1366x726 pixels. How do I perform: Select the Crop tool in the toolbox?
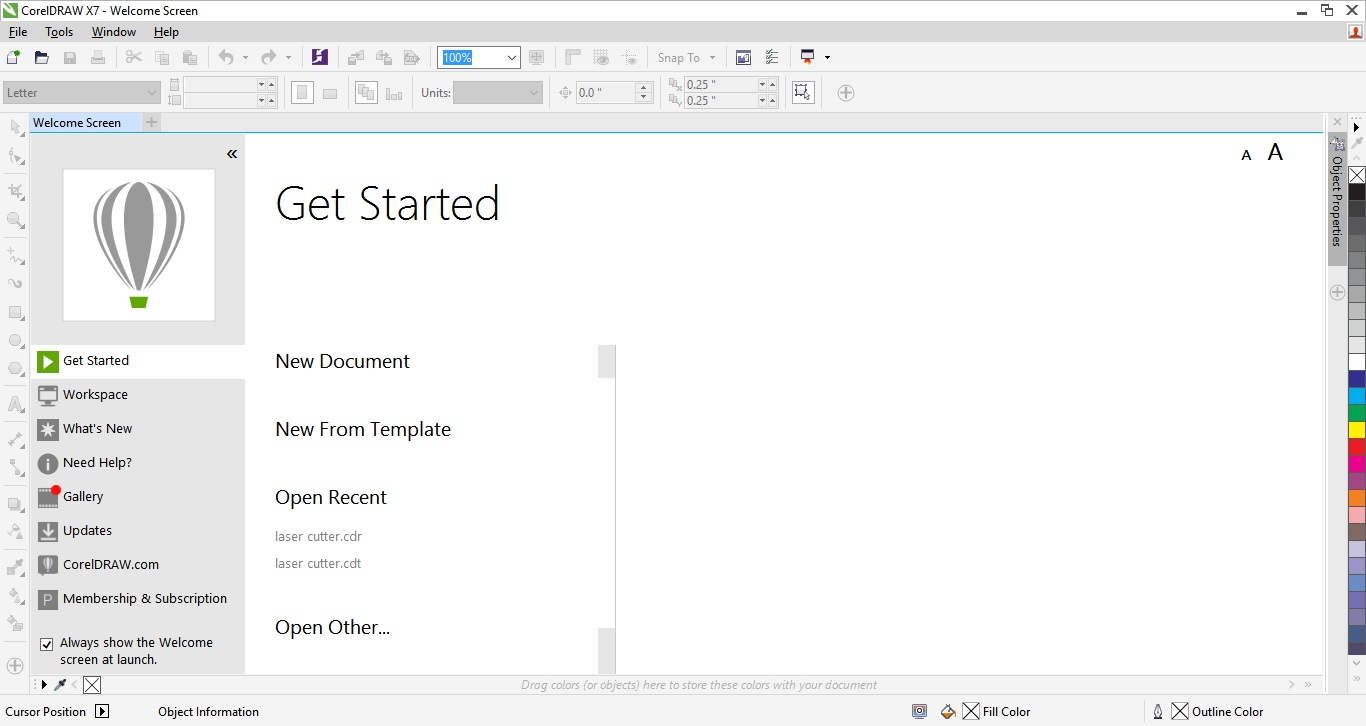tap(15, 190)
